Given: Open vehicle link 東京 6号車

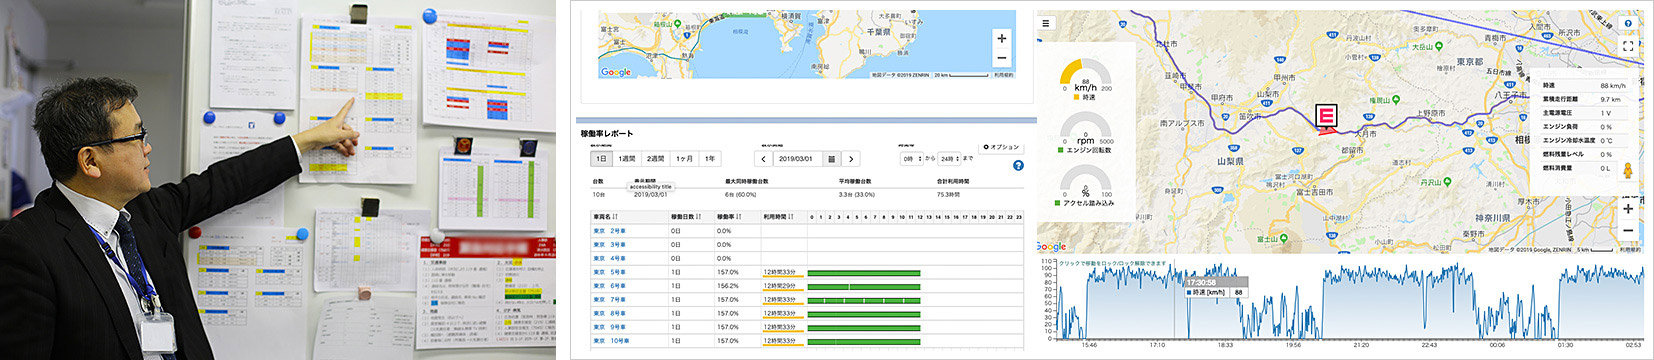Looking at the screenshot, I should coord(609,286).
